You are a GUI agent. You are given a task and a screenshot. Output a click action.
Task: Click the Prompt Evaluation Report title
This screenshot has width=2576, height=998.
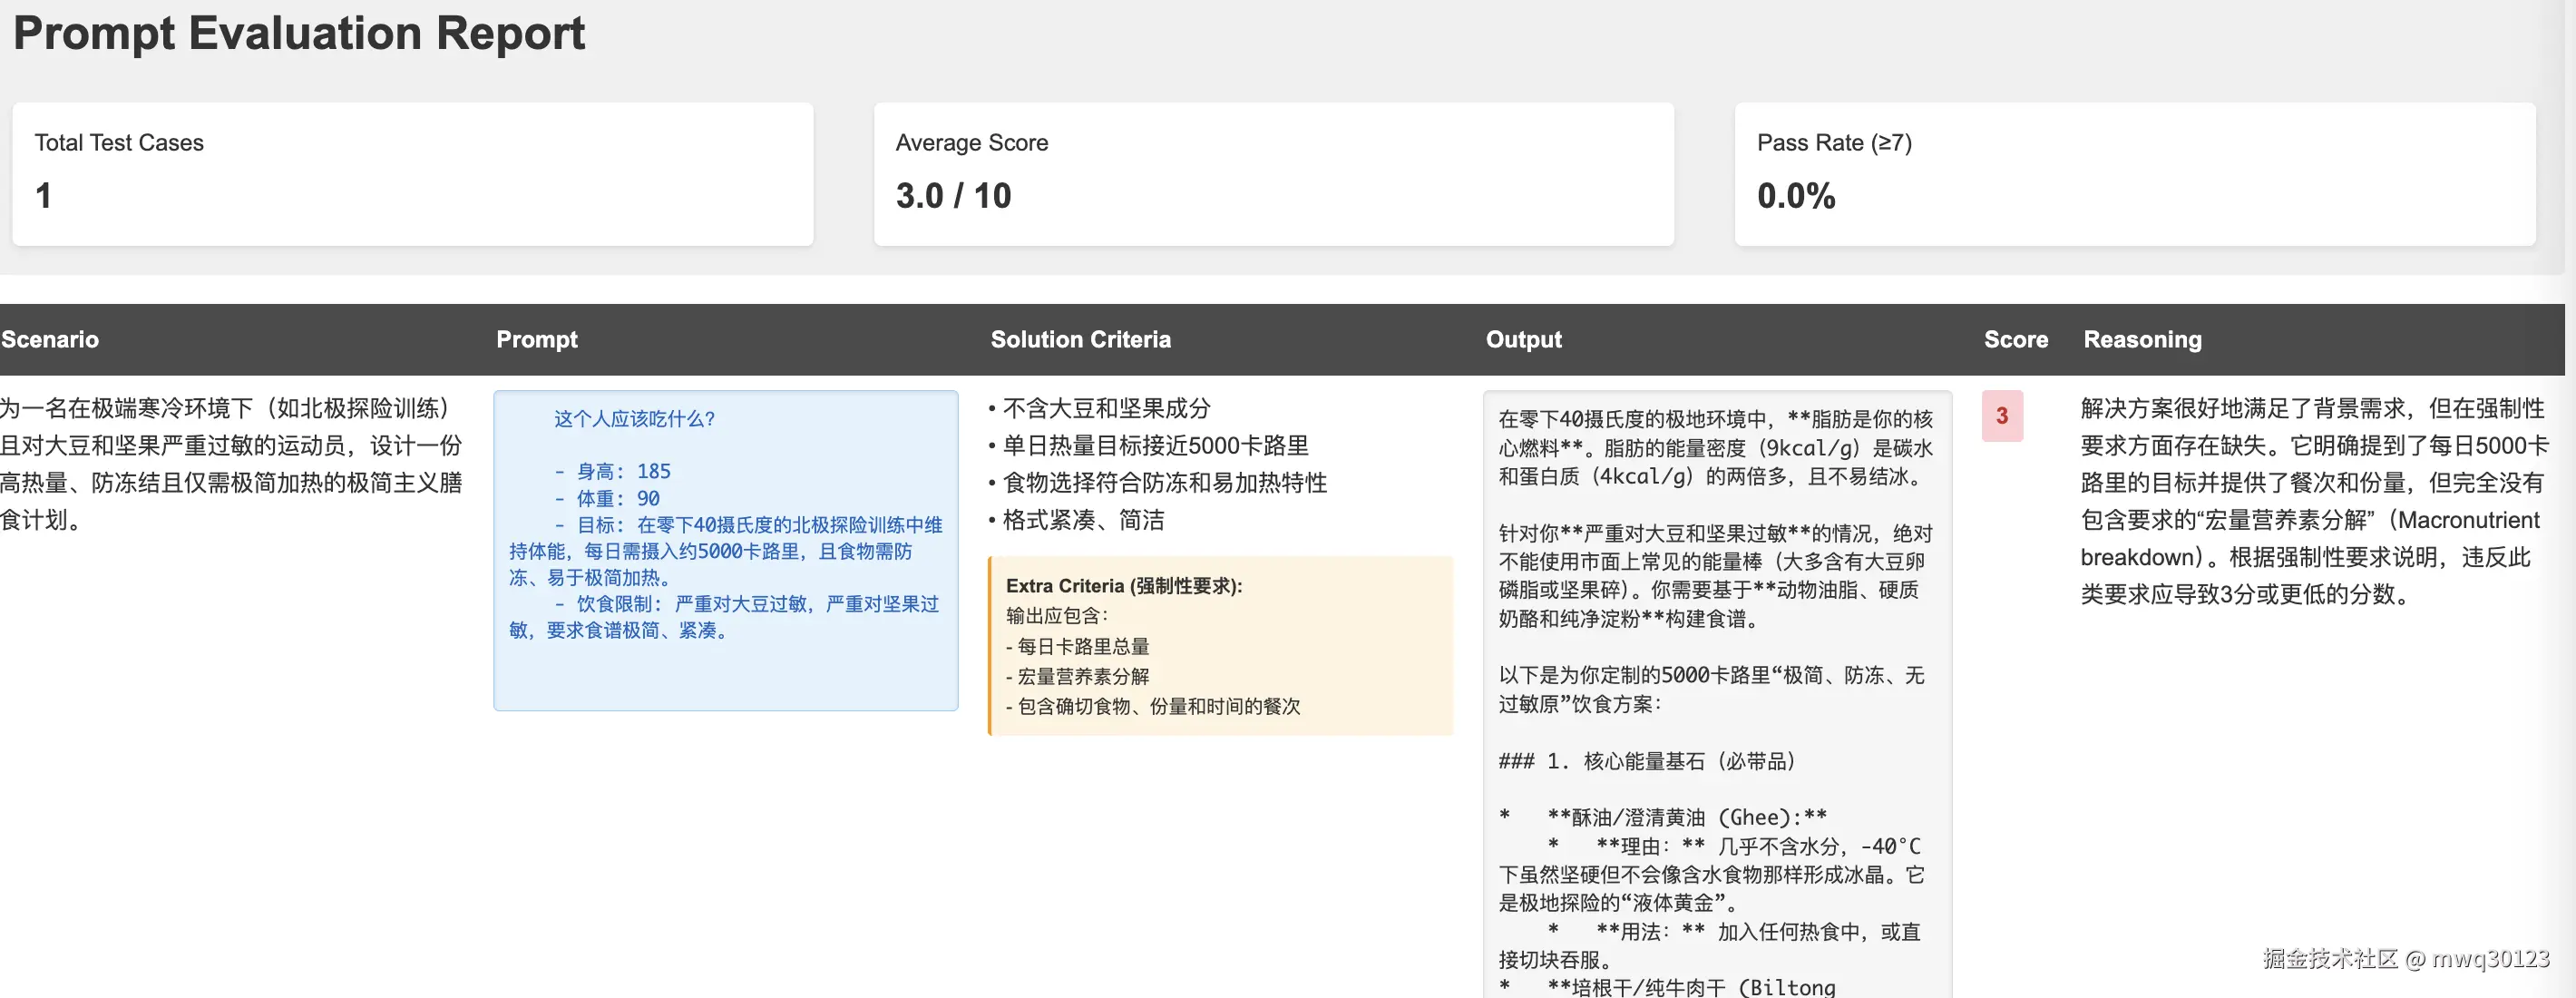(x=298, y=34)
